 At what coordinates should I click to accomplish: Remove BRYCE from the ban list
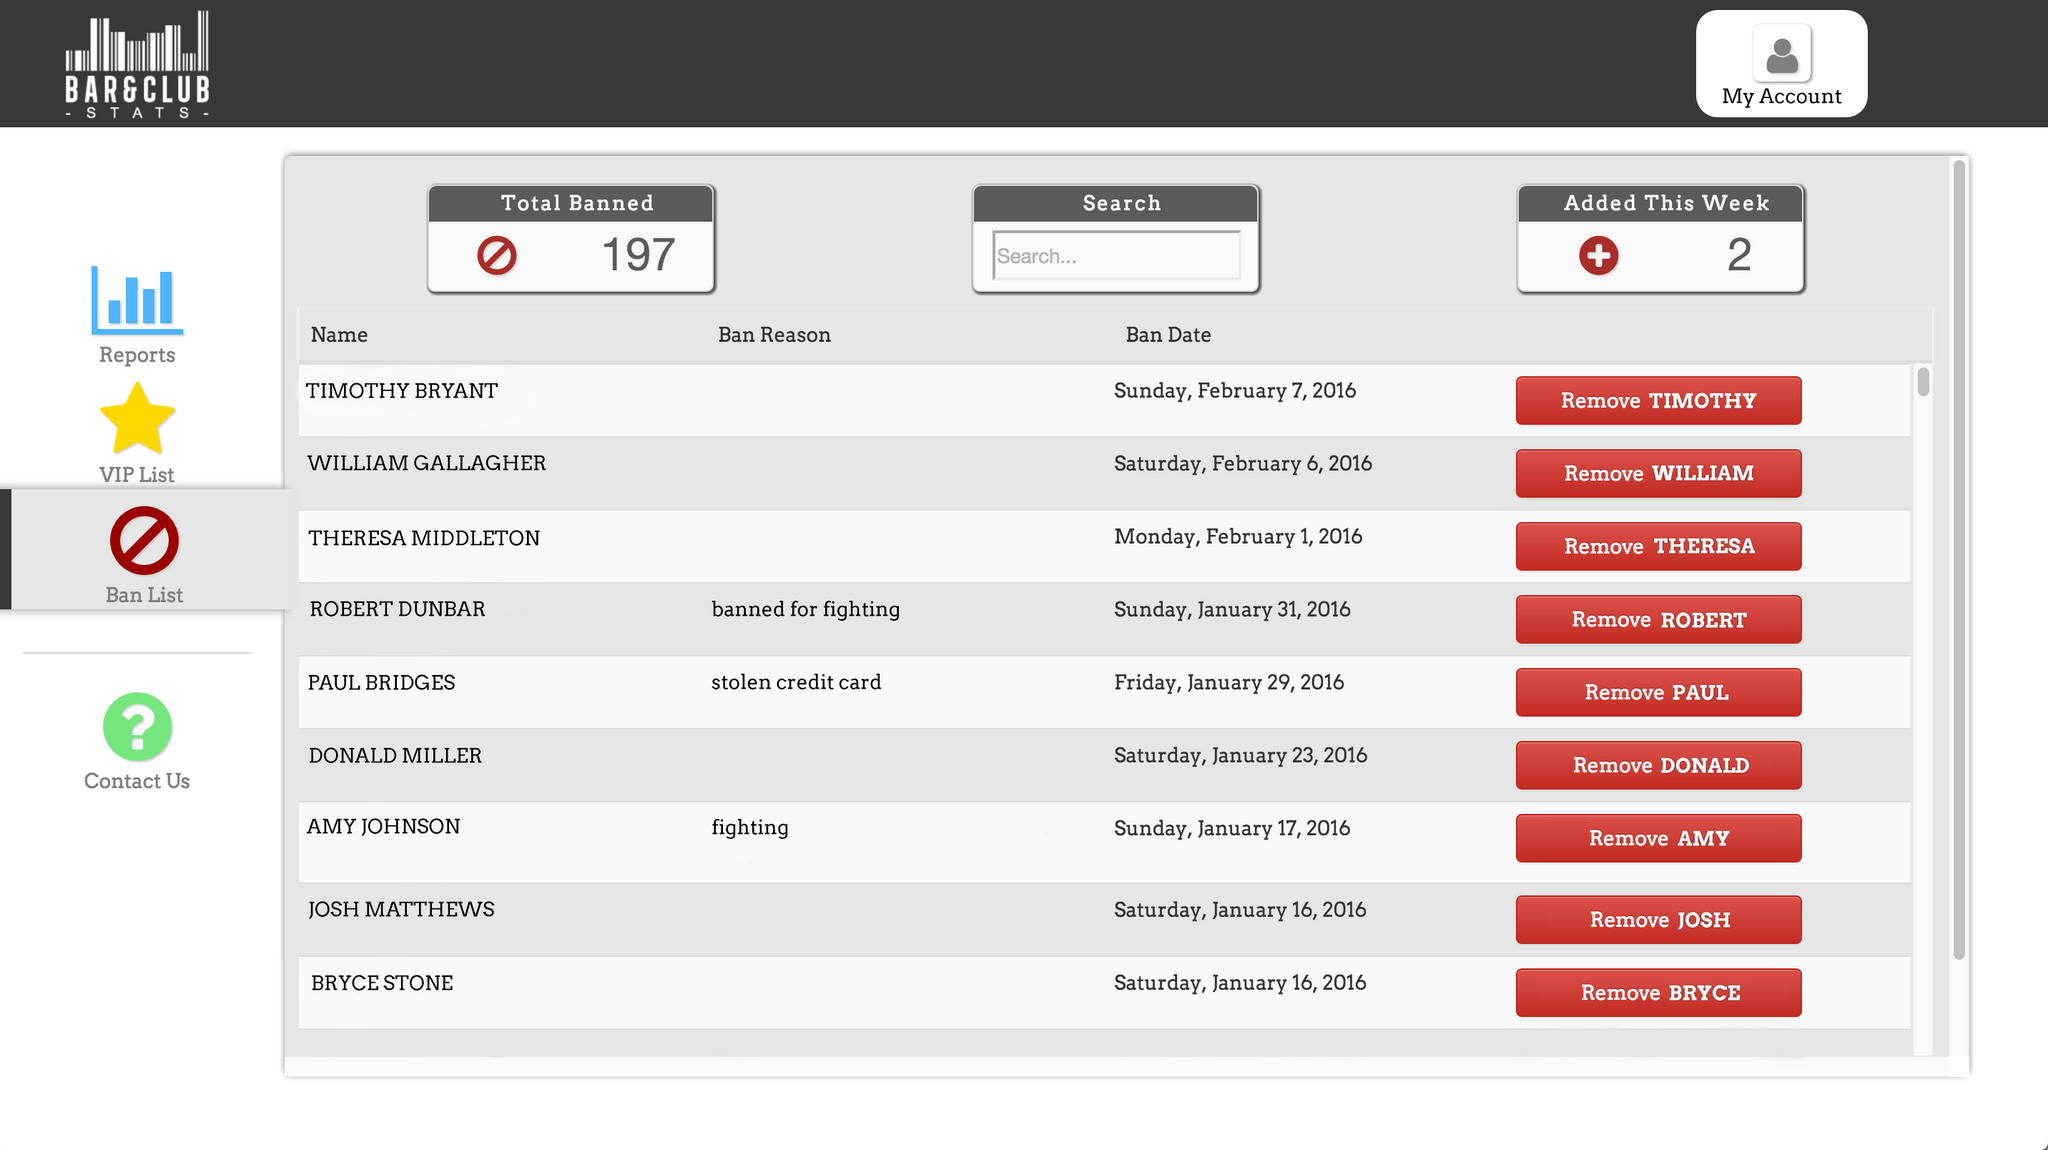point(1658,993)
